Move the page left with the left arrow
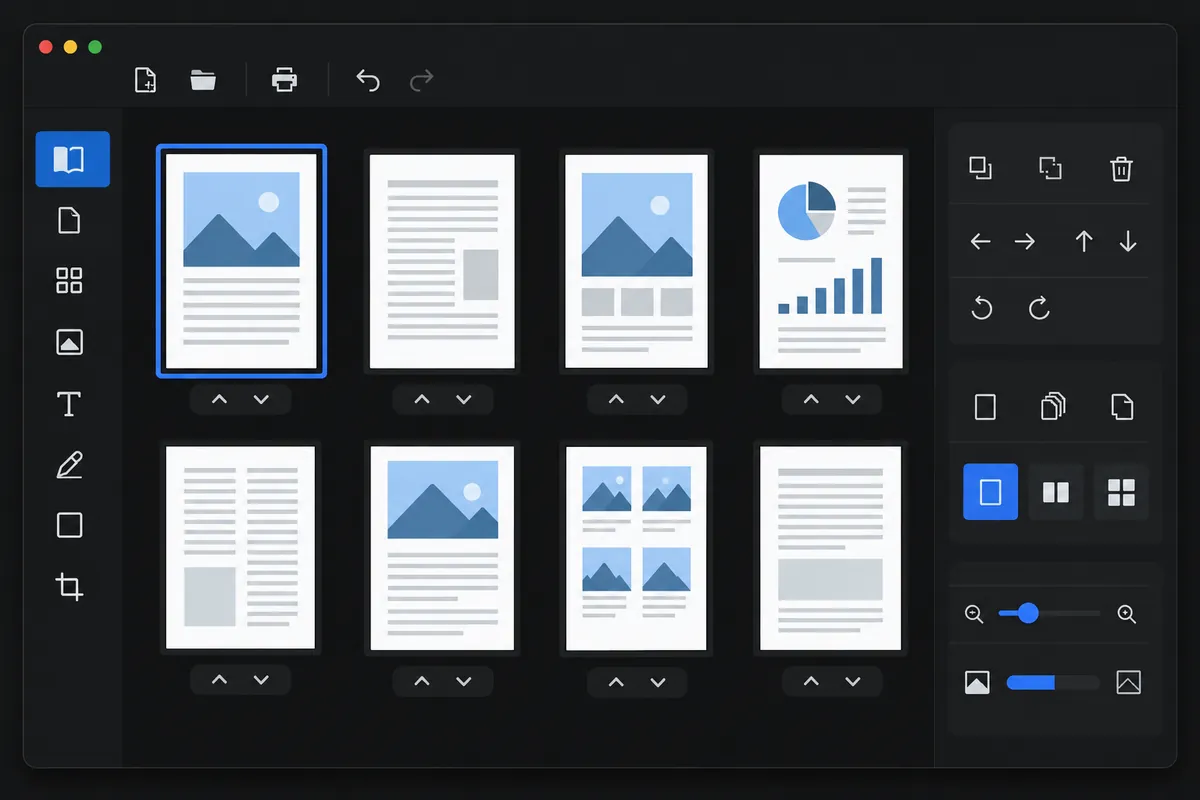Image resolution: width=1200 pixels, height=800 pixels. (x=981, y=241)
